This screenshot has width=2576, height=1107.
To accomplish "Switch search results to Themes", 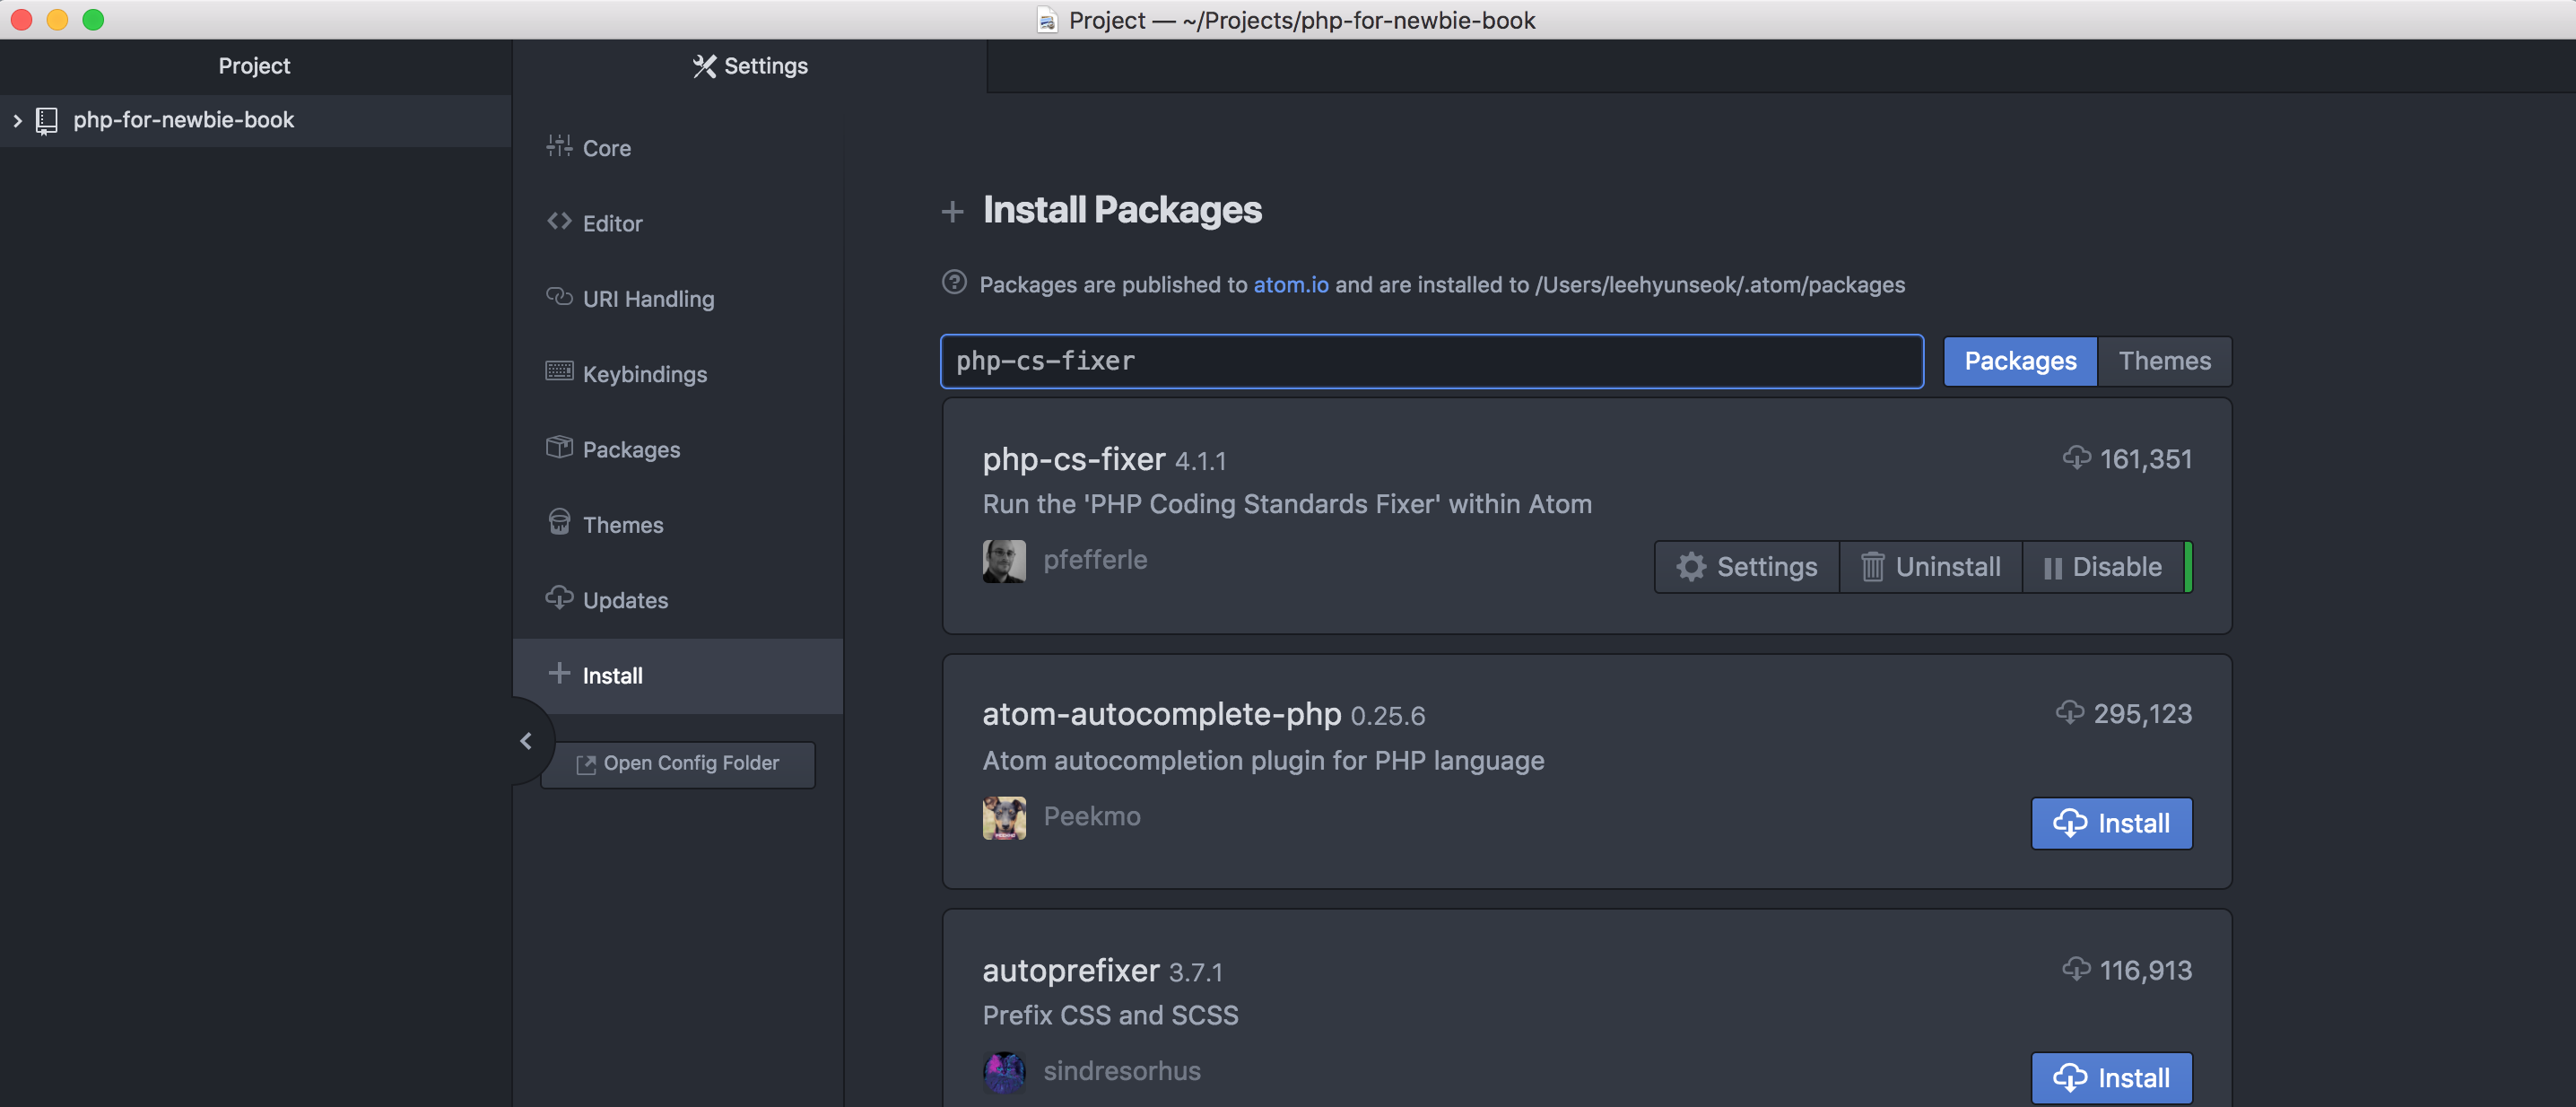I will [2165, 361].
